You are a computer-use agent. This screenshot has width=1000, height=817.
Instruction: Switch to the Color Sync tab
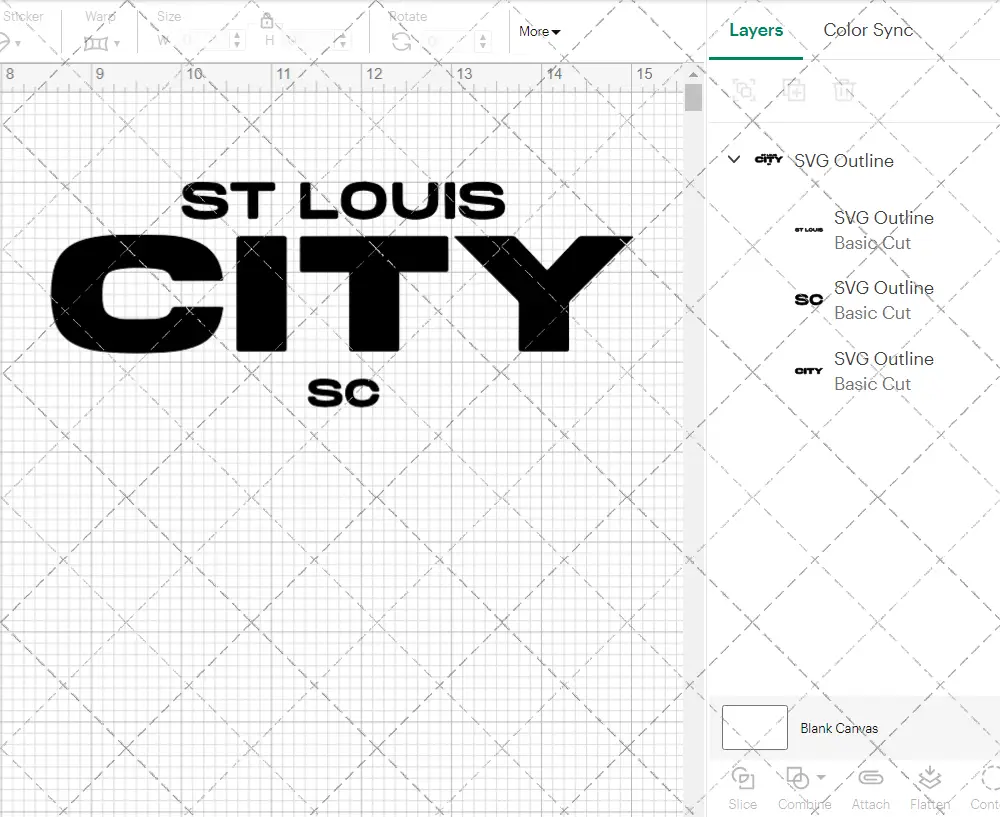868,30
